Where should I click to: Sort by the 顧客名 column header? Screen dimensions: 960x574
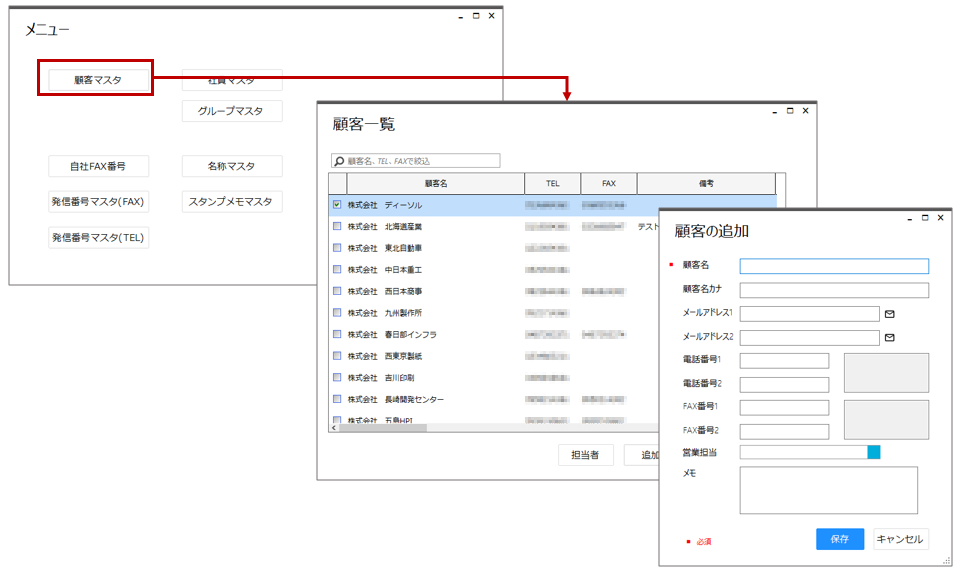point(436,183)
